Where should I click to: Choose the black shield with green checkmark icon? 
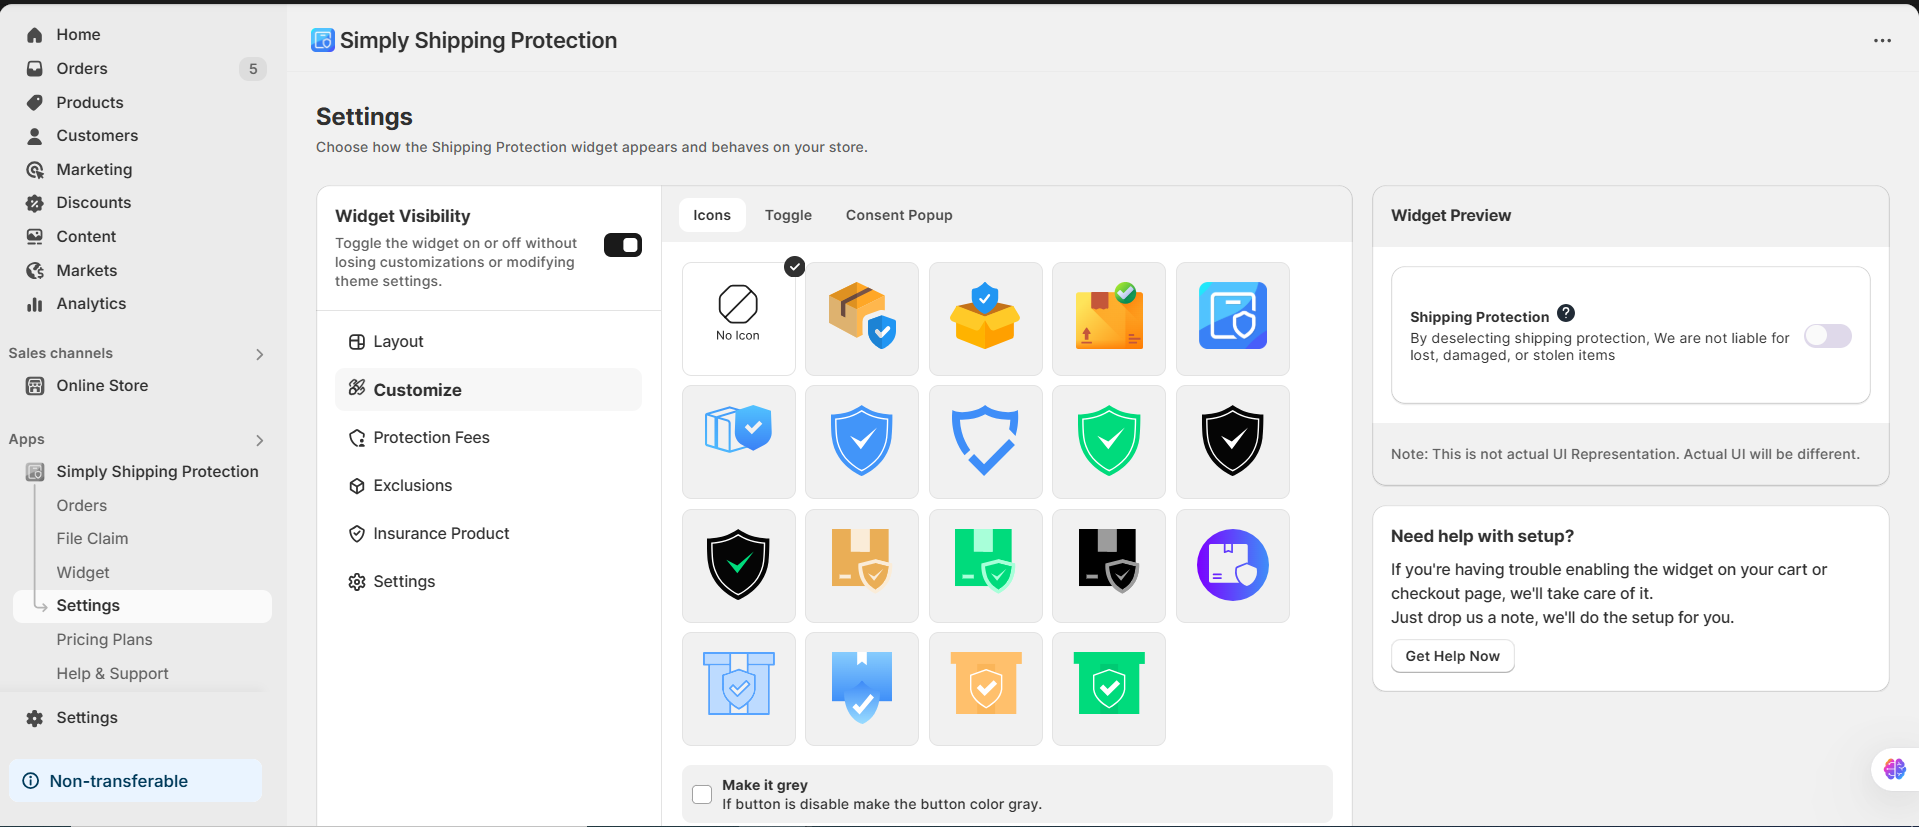pos(738,565)
